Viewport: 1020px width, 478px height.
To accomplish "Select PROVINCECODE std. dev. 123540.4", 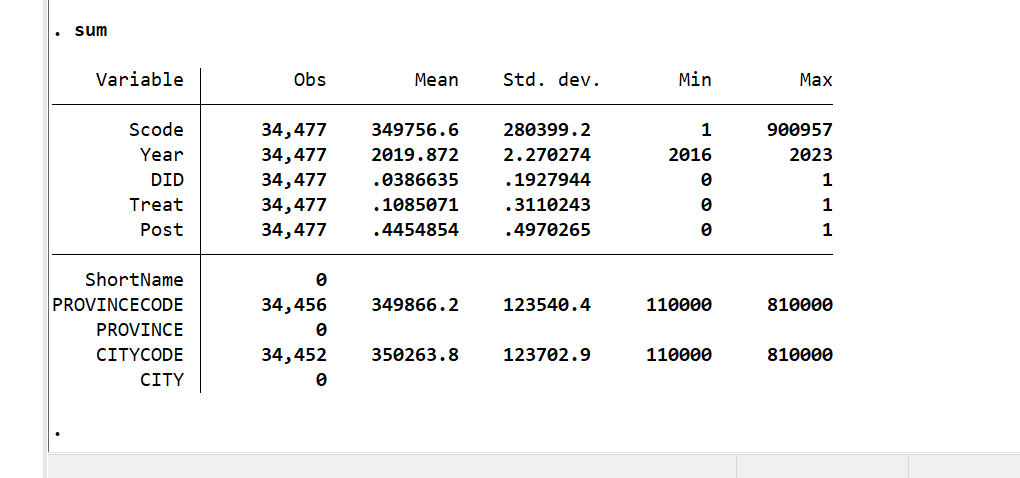I will coord(547,305).
